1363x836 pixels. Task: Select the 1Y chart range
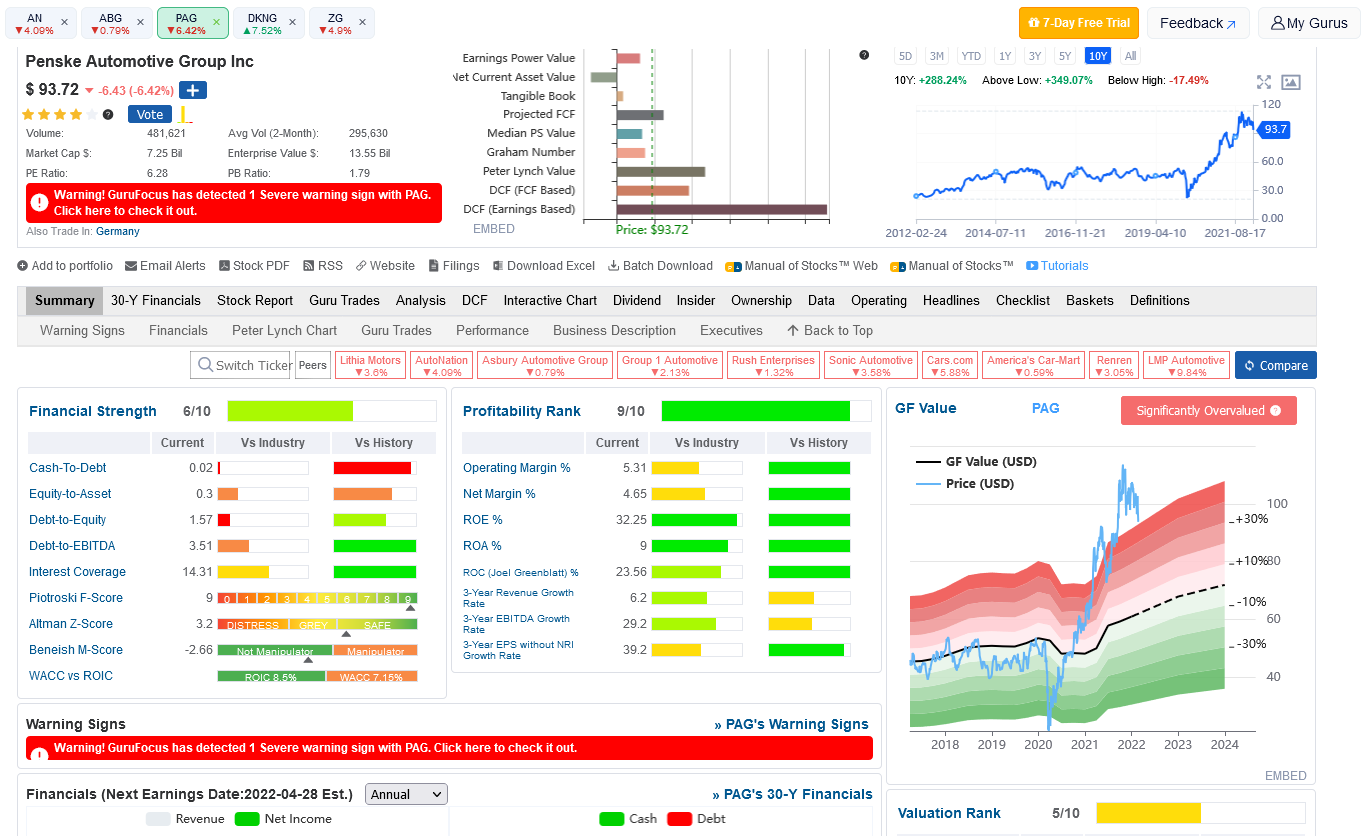(x=1005, y=56)
